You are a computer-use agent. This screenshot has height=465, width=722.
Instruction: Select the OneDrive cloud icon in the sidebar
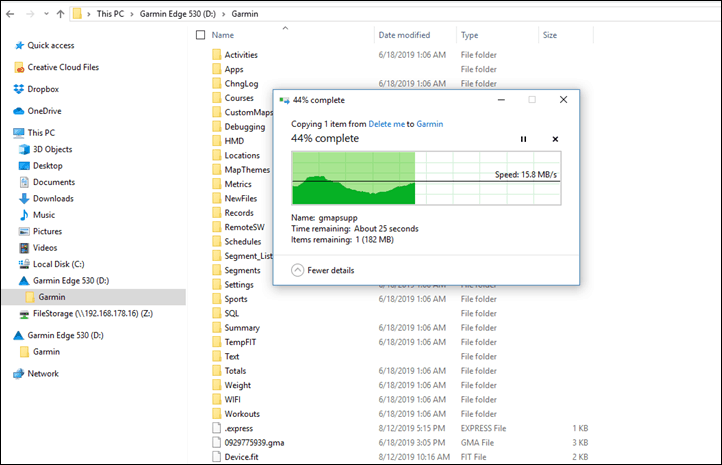tap(19, 111)
